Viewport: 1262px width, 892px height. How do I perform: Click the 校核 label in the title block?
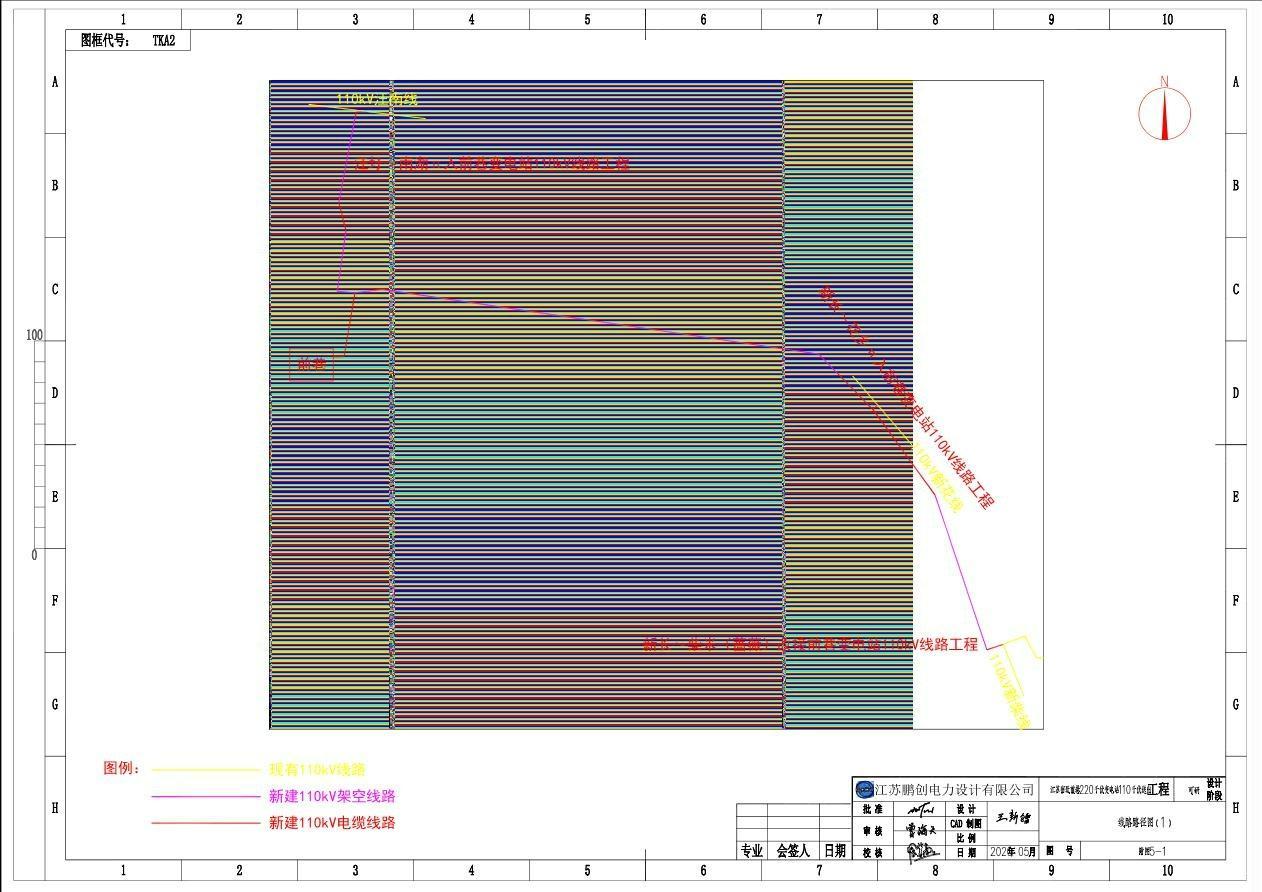(872, 852)
